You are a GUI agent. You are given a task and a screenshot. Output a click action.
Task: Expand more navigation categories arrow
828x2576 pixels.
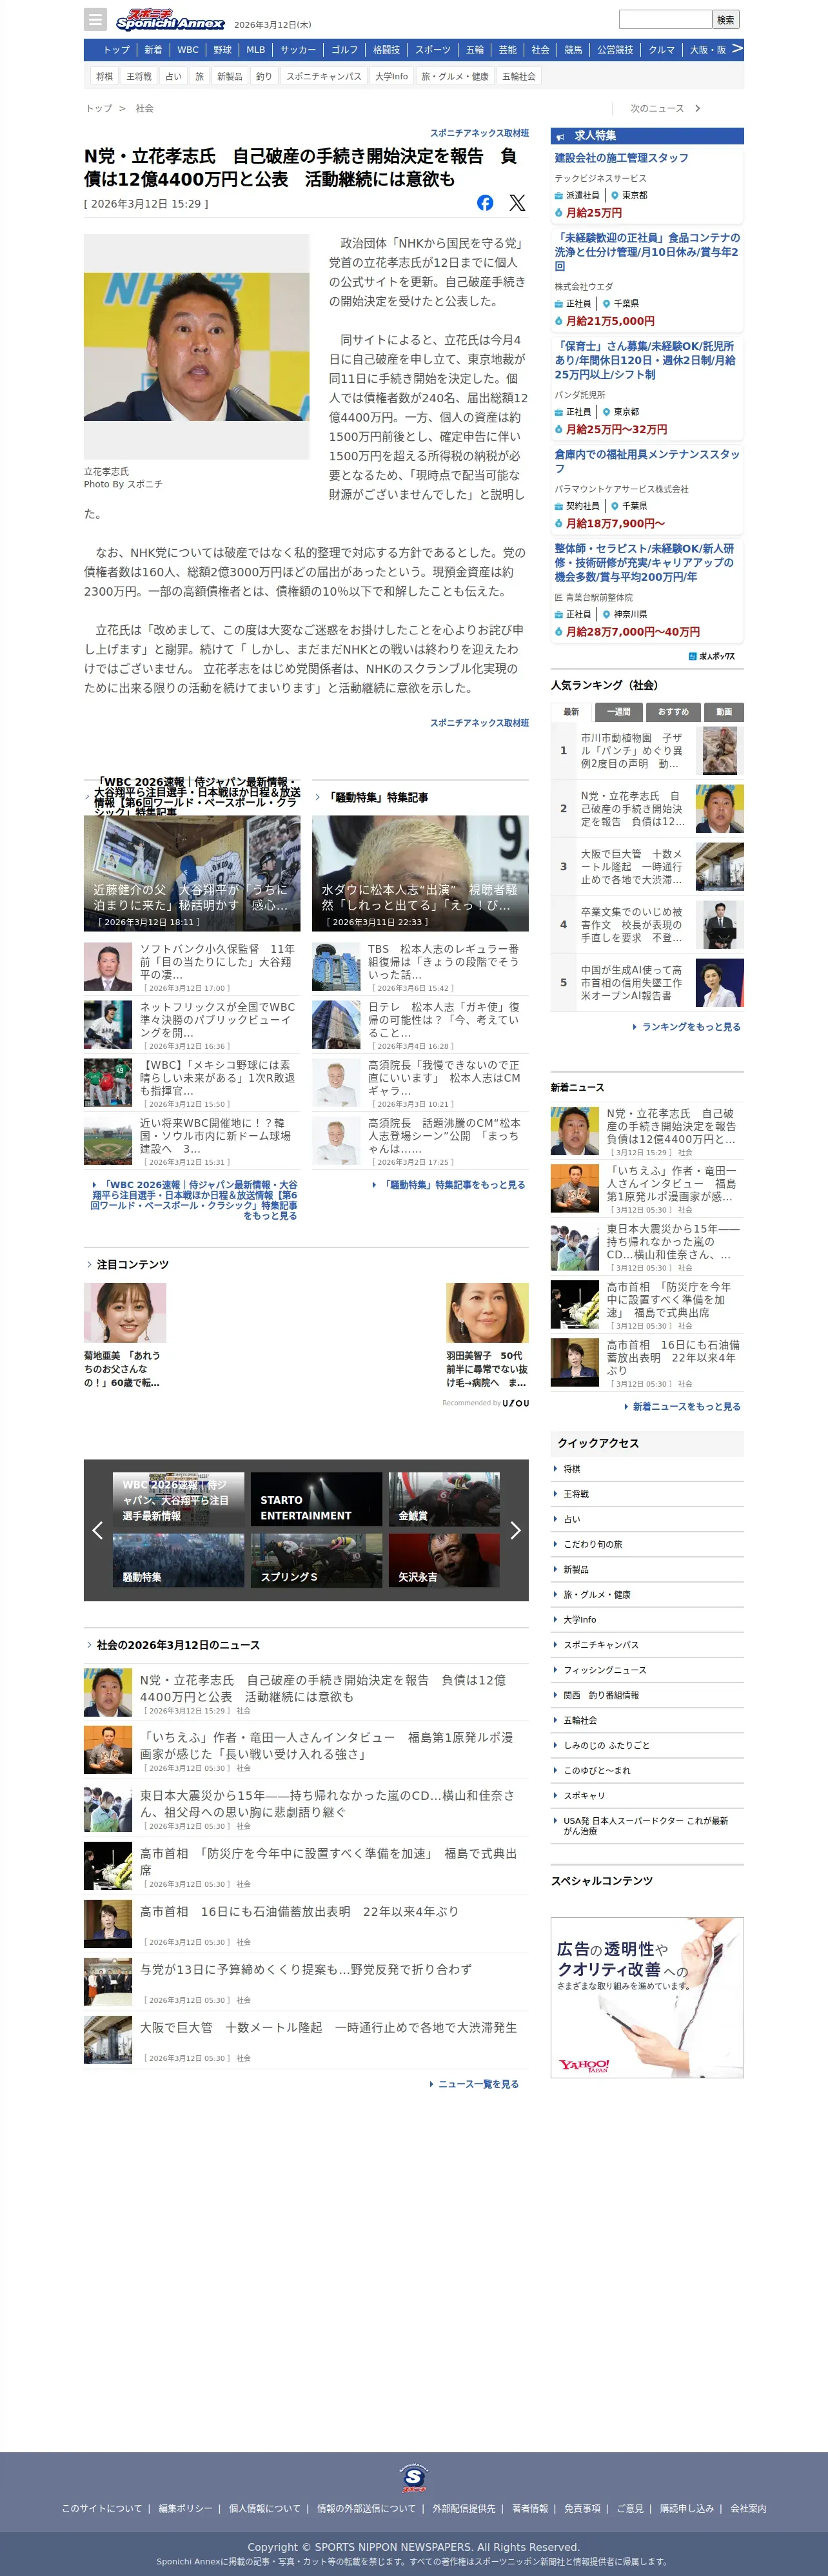(737, 49)
